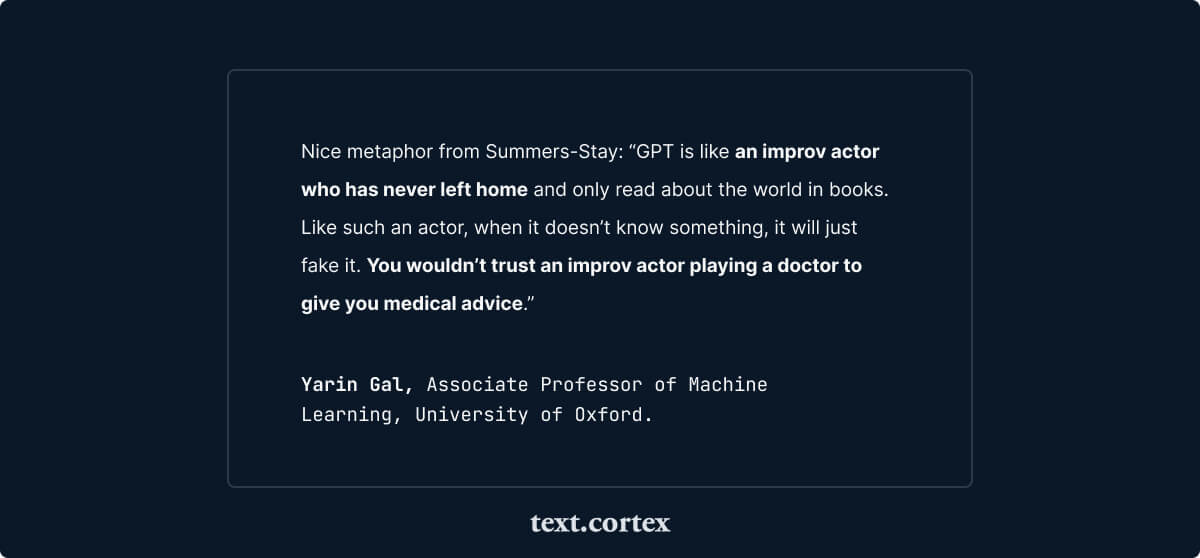Viewport: 1200px width, 558px height.
Task: Click the bold words "give you medical advice"
Action: point(412,303)
